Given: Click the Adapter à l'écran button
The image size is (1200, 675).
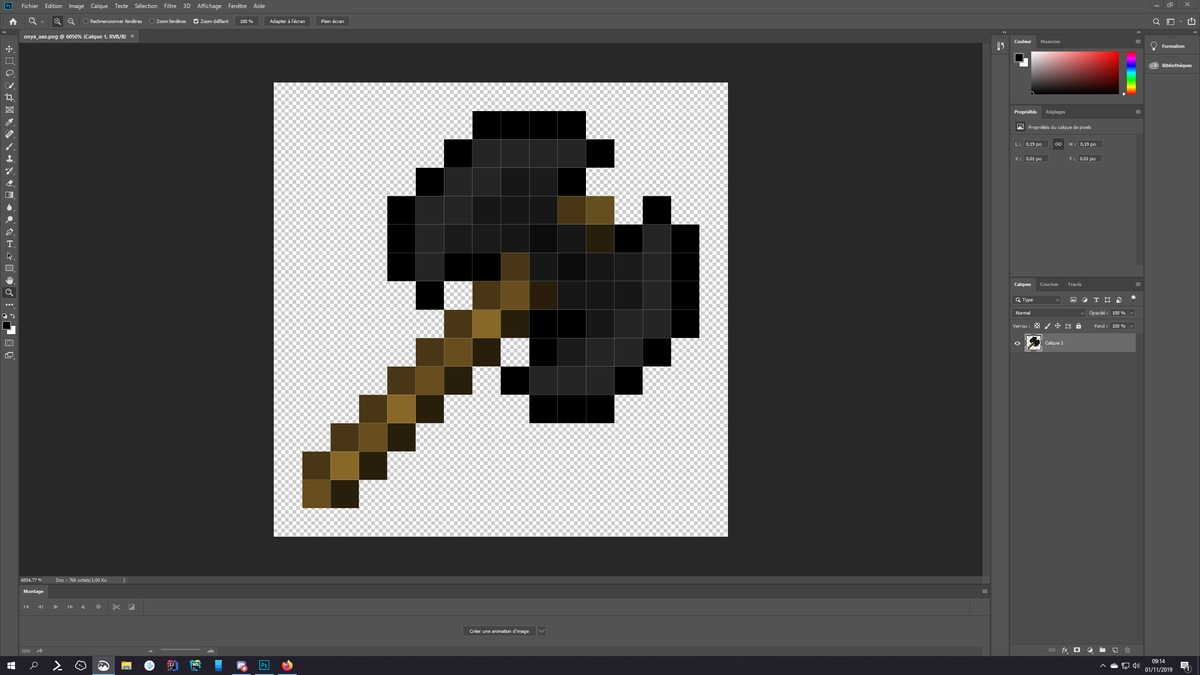Looking at the screenshot, I should click(x=287, y=21).
